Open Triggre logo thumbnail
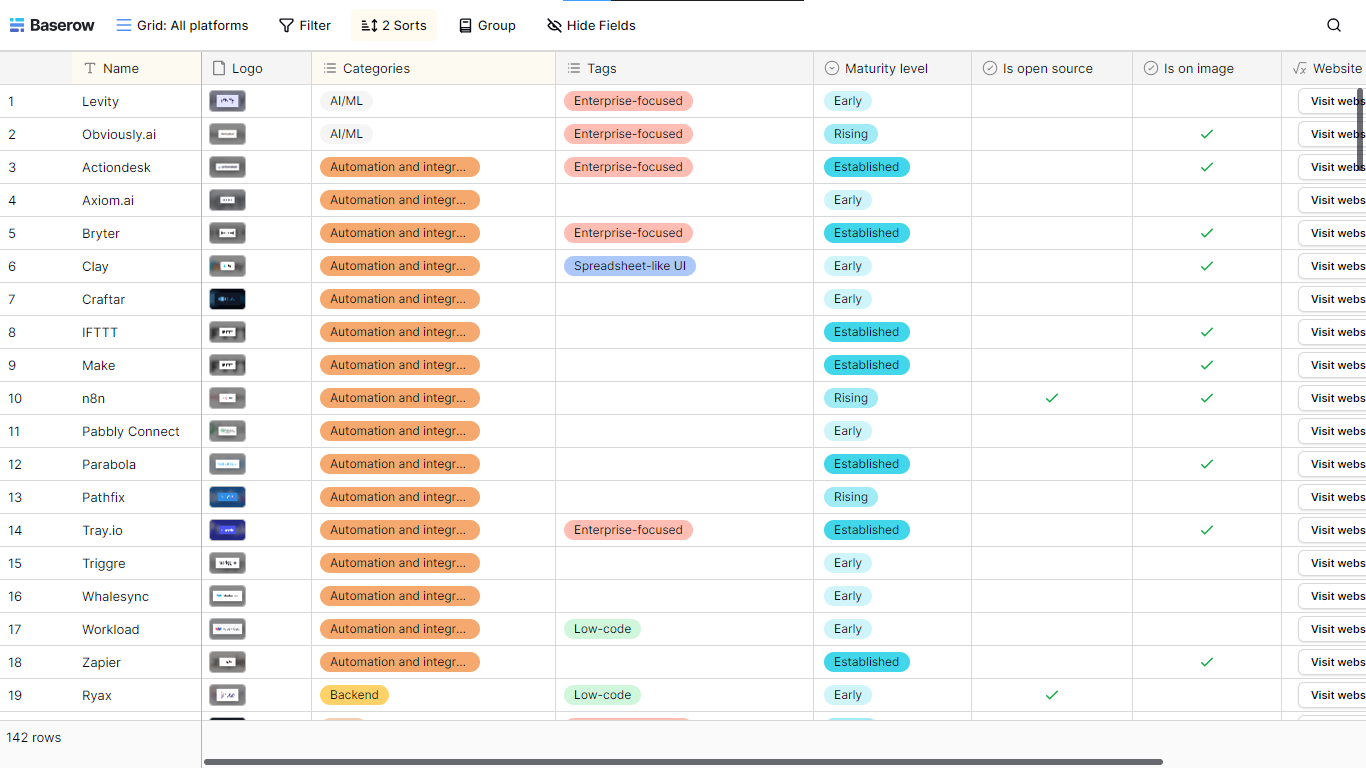The width and height of the screenshot is (1366, 768). [x=227, y=563]
